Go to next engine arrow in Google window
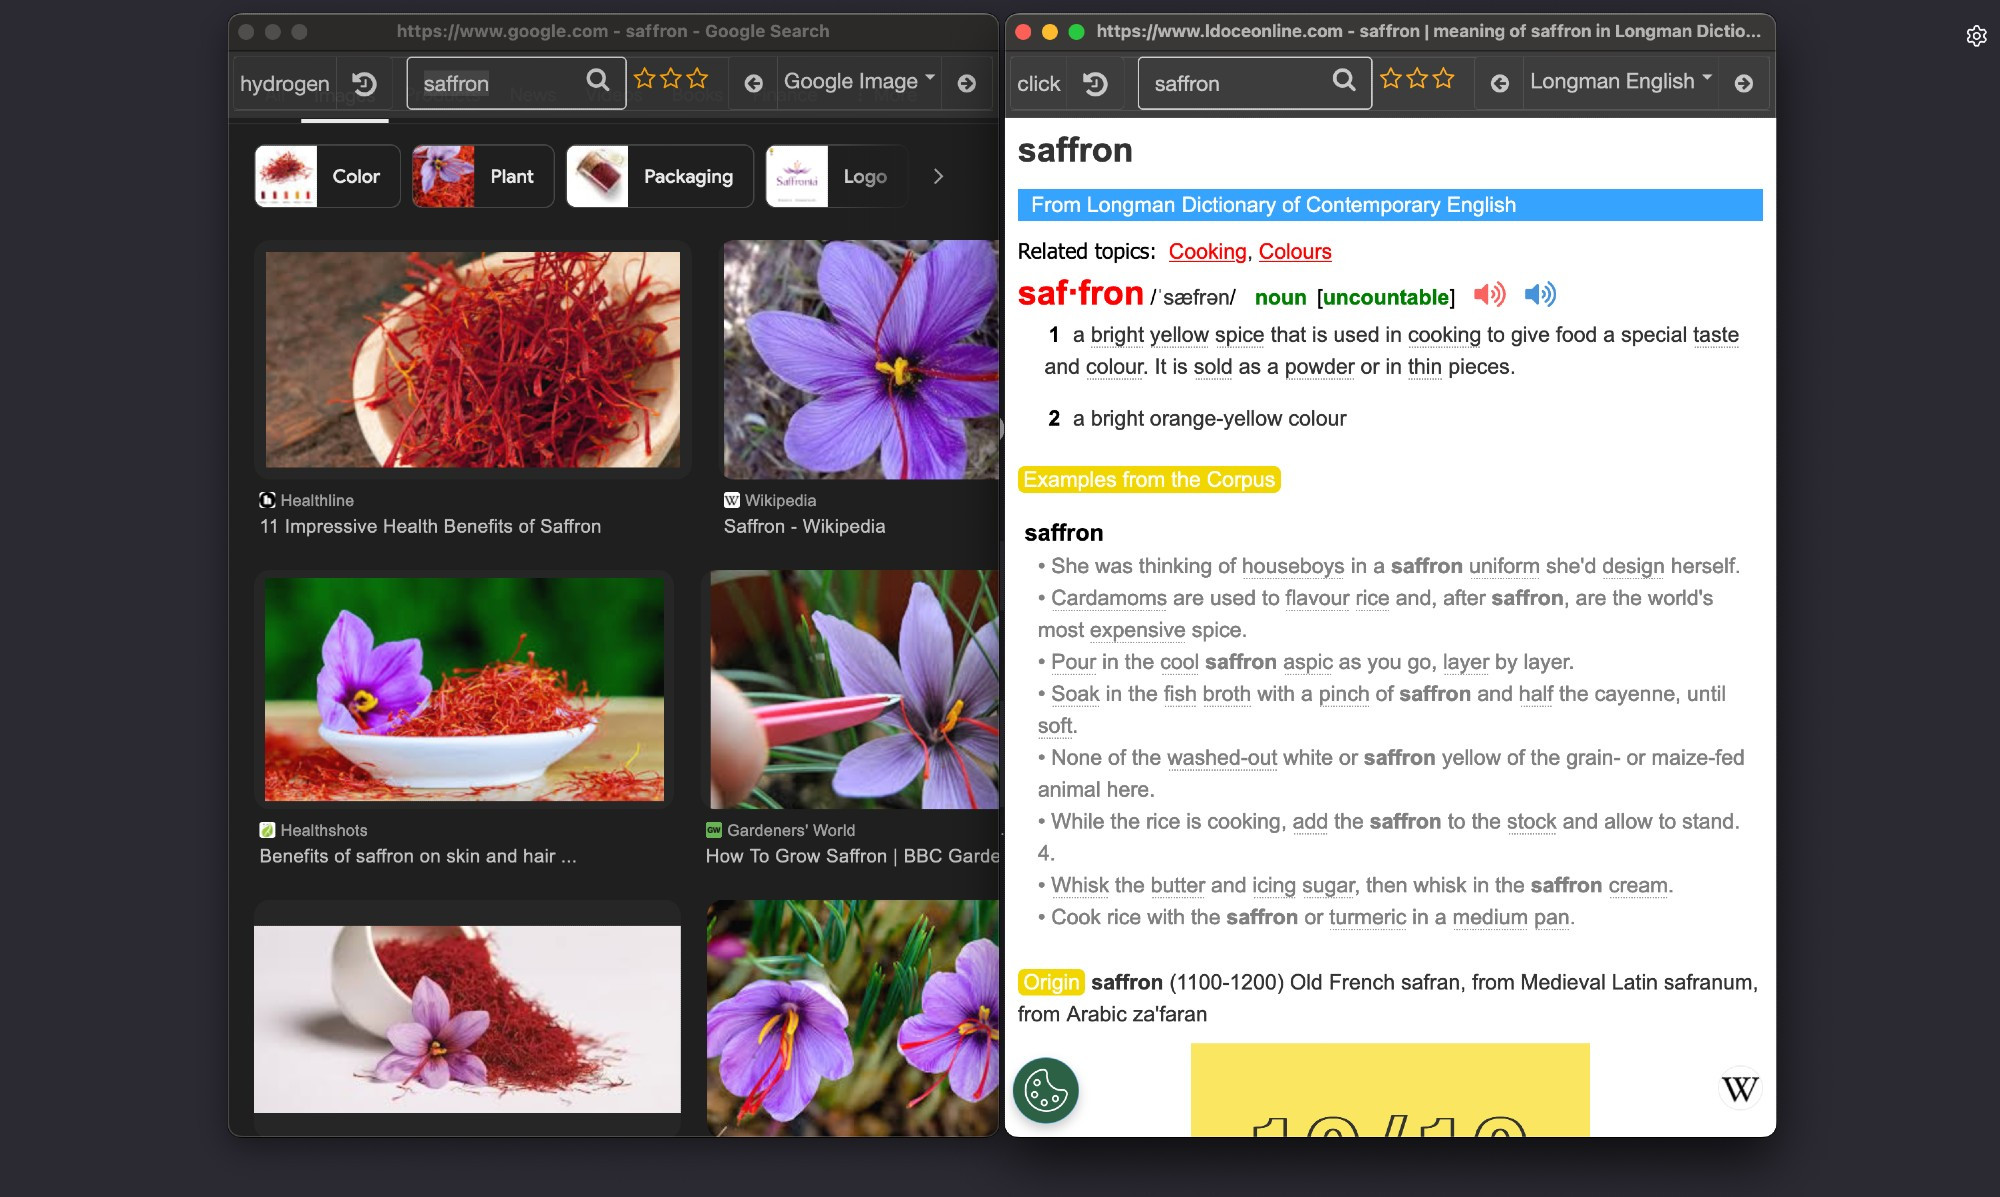The height and width of the screenshot is (1197, 2000). tap(967, 84)
